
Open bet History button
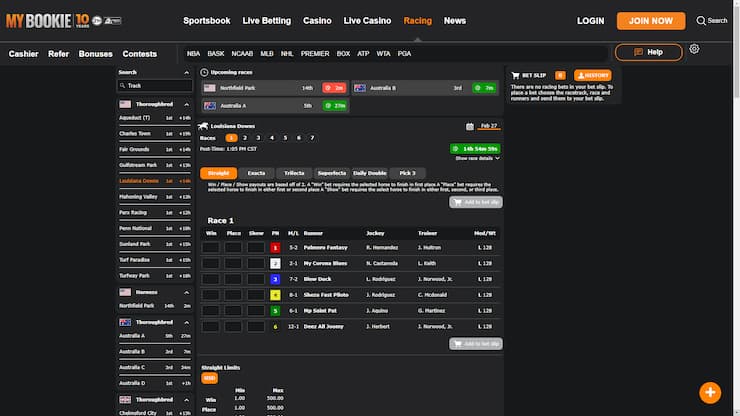pos(593,76)
